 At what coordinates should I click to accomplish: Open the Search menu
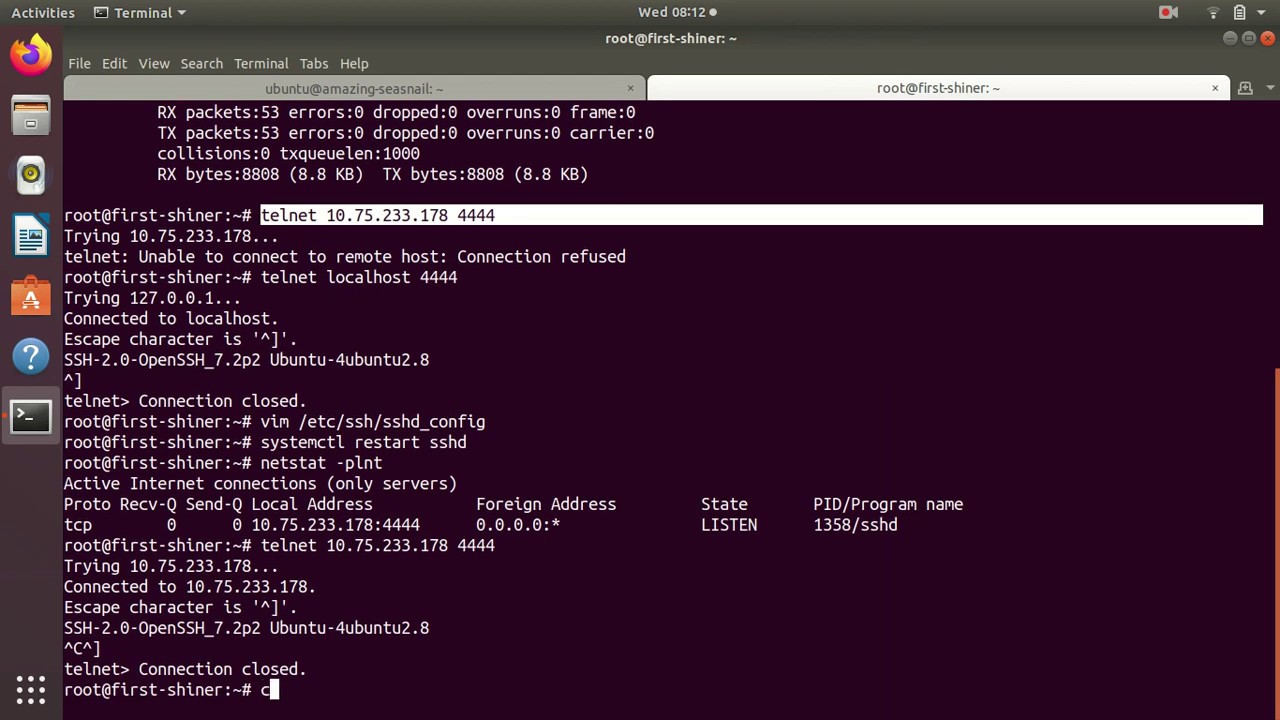point(201,63)
